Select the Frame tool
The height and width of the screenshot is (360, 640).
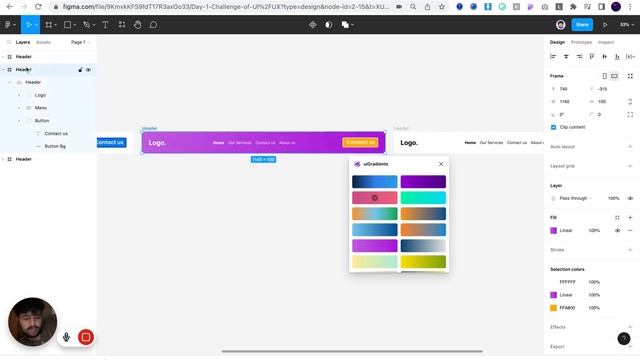click(49, 25)
